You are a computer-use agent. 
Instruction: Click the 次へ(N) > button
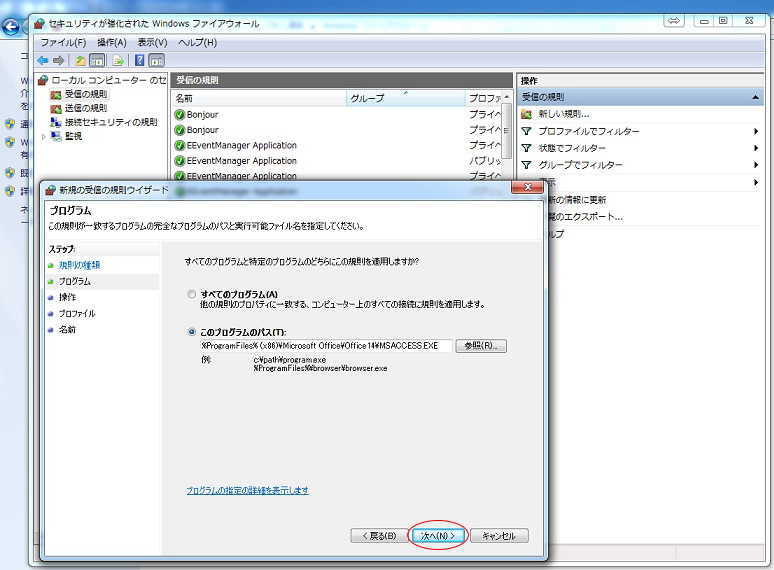pos(438,535)
